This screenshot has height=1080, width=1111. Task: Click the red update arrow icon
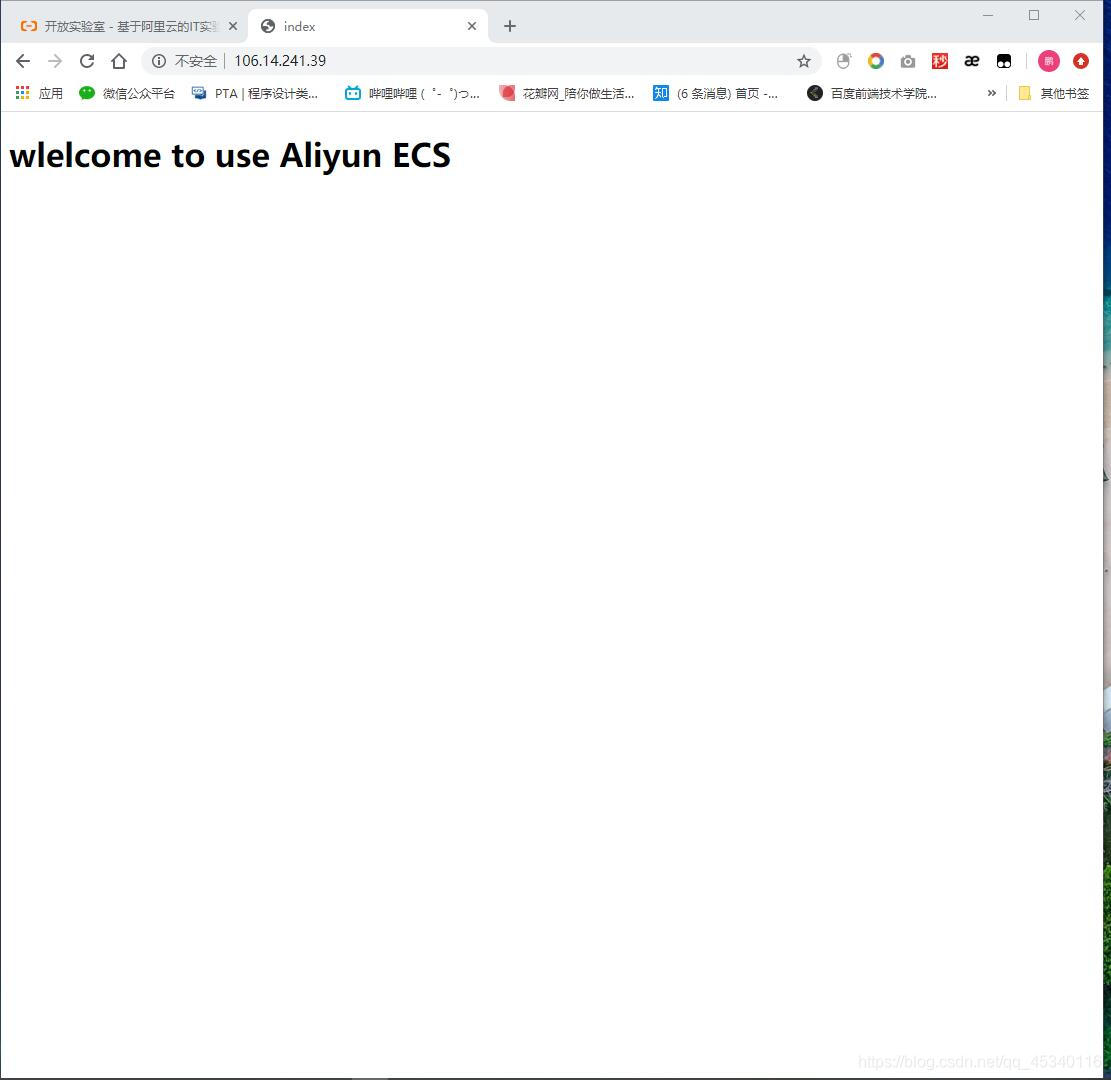tap(1081, 61)
